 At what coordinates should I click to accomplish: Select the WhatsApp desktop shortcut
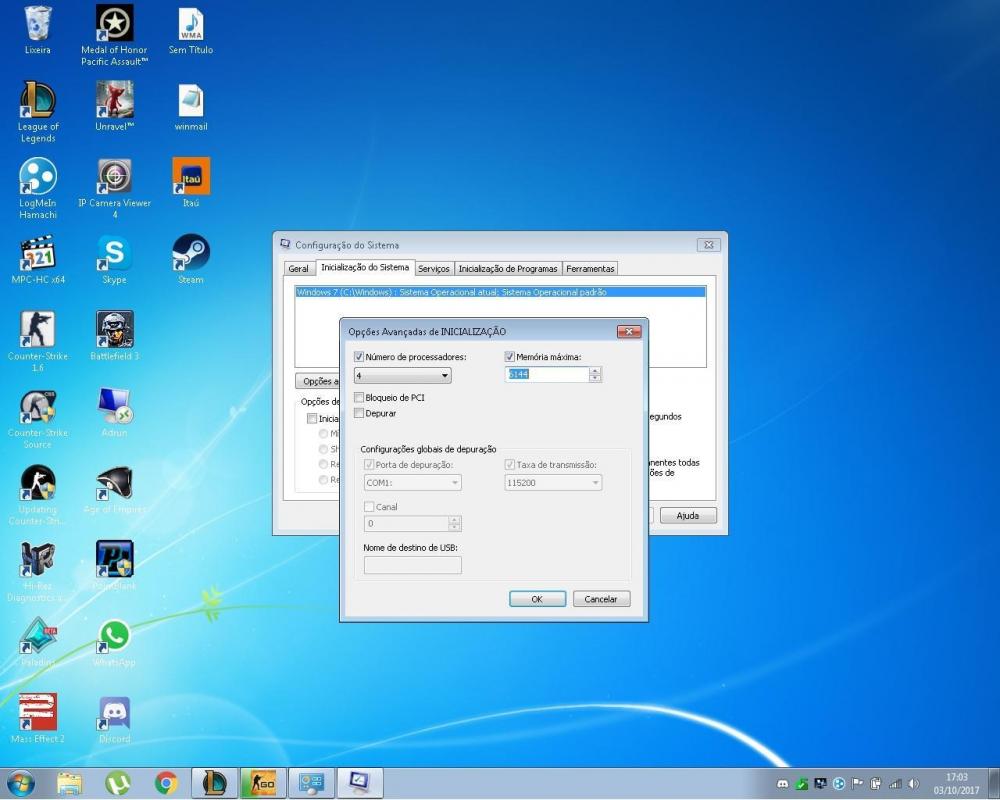click(x=114, y=642)
